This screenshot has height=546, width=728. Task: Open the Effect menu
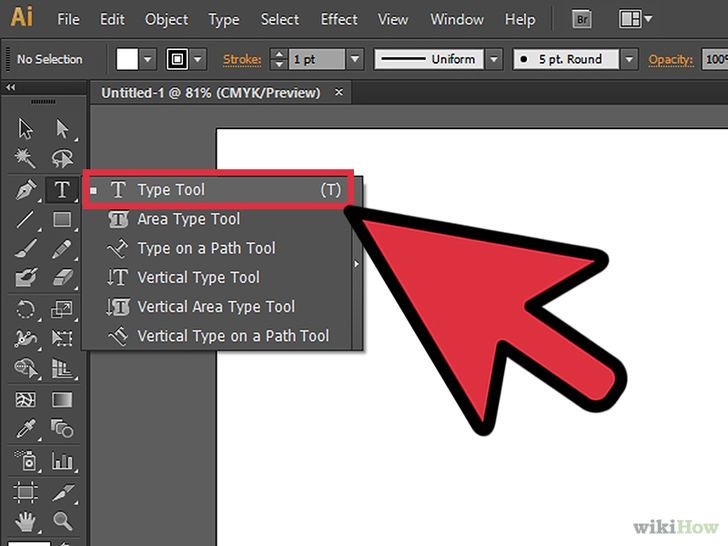tap(339, 20)
